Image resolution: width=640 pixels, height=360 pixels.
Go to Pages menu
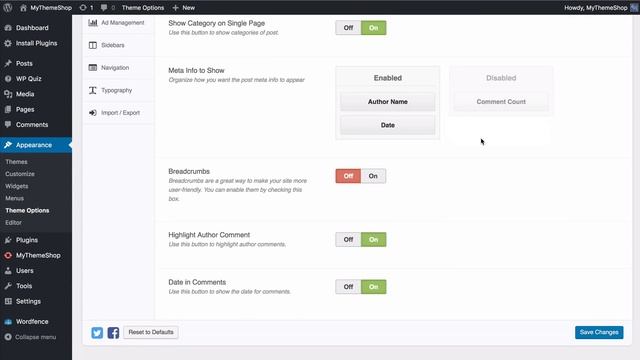coord(25,109)
